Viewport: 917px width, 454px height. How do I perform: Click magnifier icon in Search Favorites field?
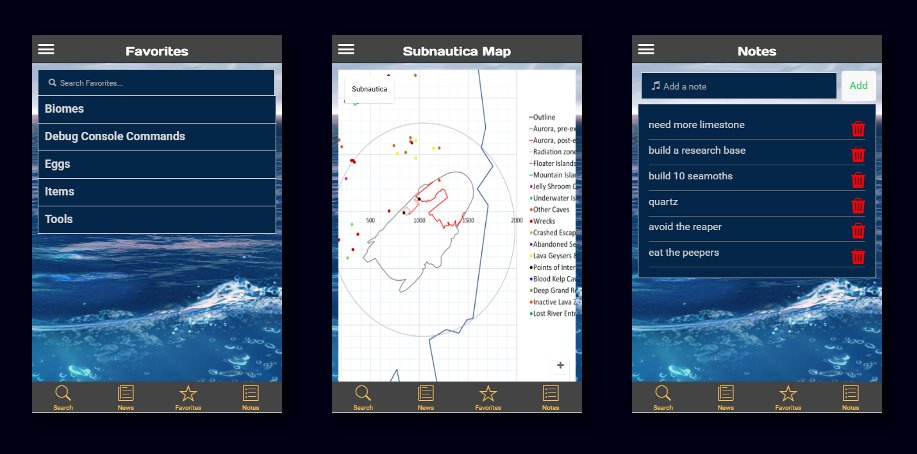53,83
